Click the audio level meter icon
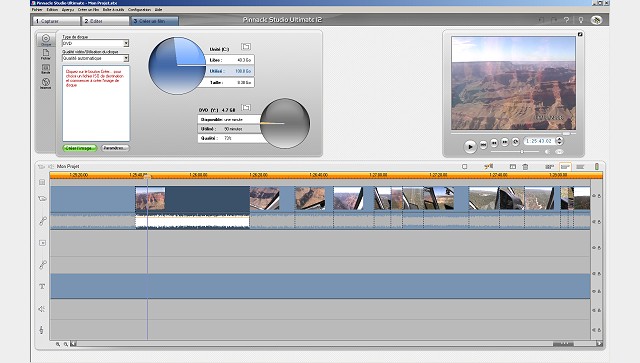The image size is (640, 363). [x=597, y=166]
